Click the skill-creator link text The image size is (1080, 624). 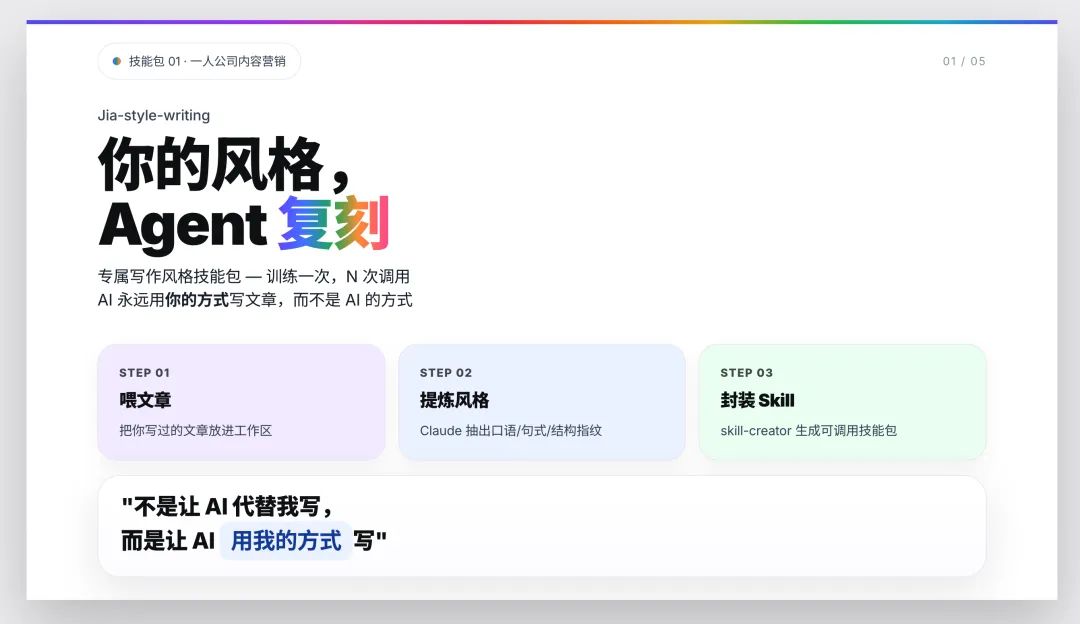751,430
